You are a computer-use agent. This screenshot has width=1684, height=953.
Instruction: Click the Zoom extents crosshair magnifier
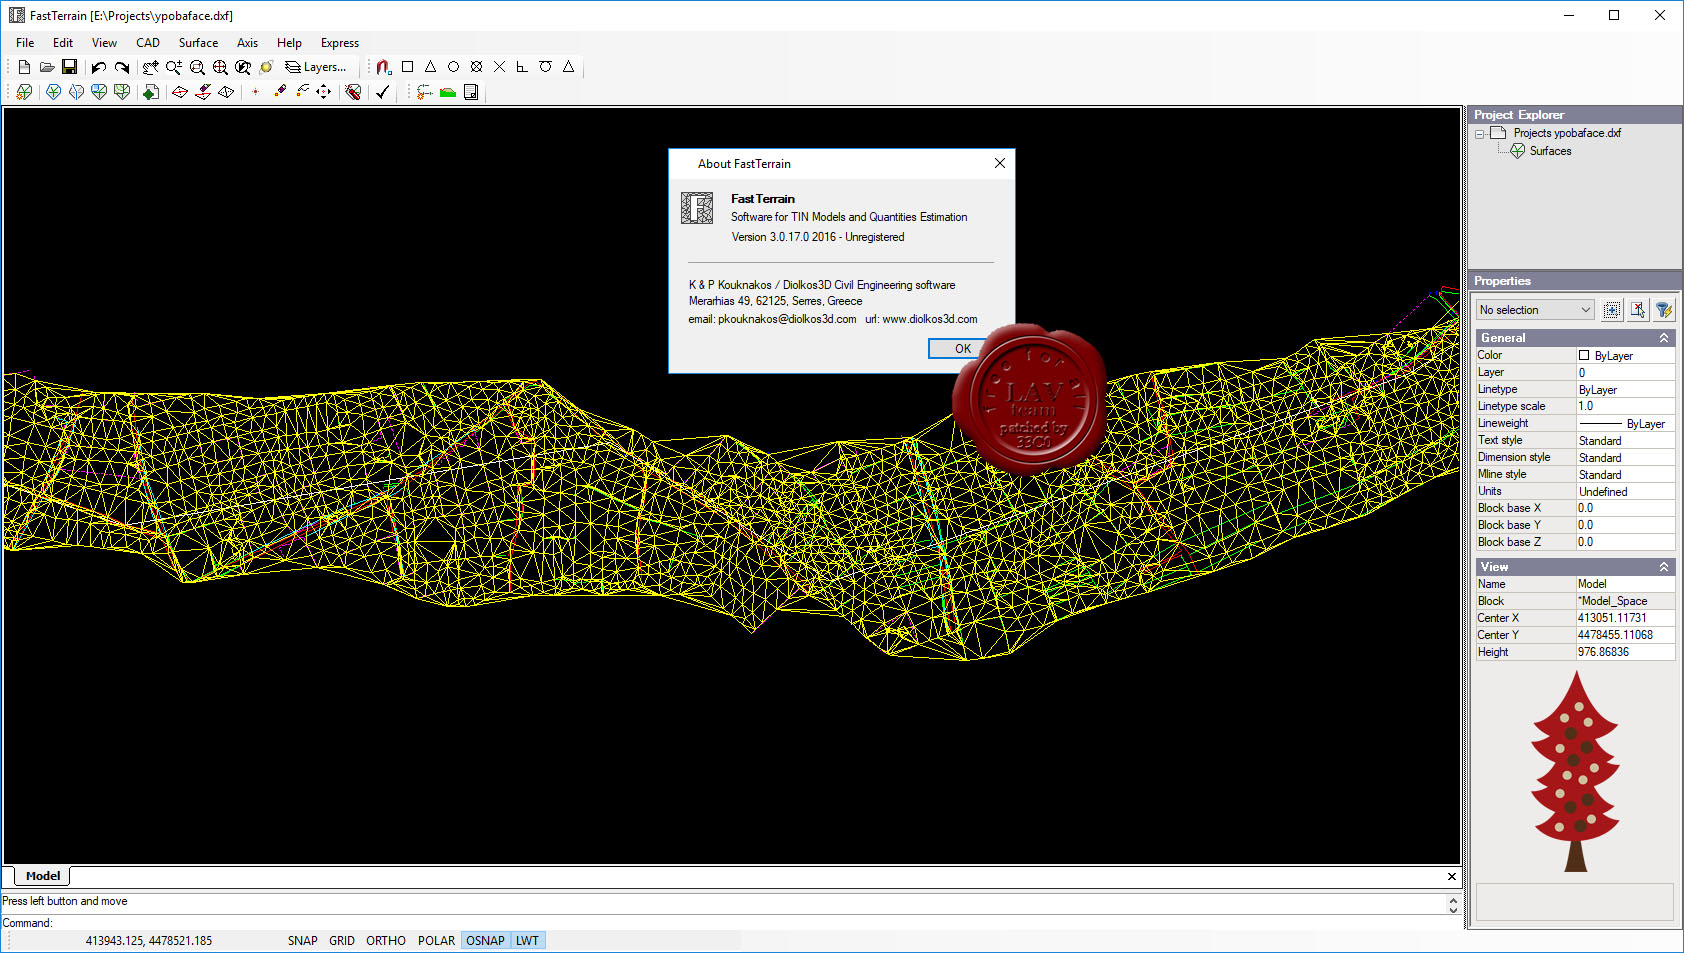[220, 67]
